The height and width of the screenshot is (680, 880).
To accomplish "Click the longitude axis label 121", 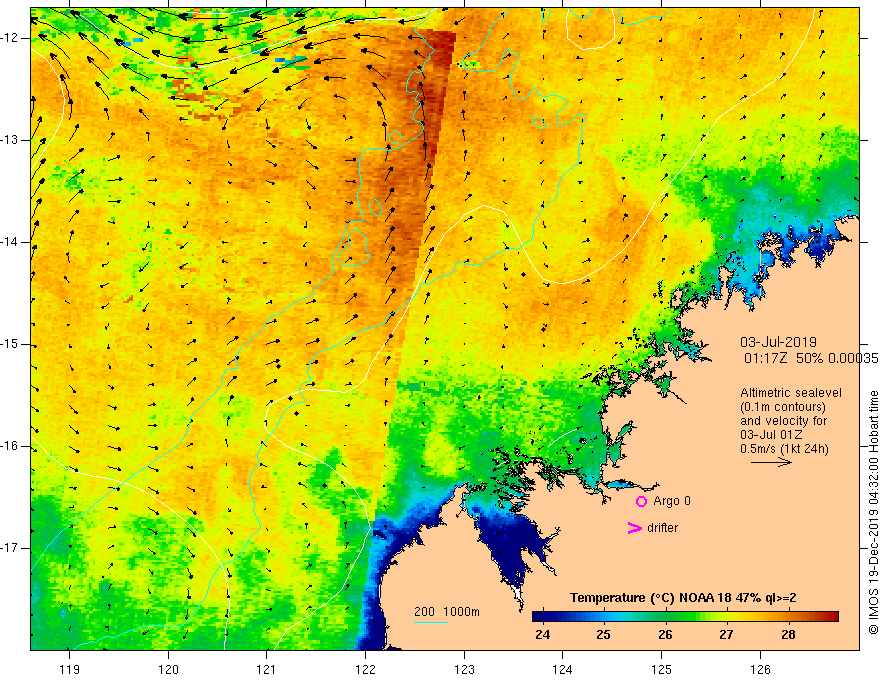I will pyautogui.click(x=267, y=669).
